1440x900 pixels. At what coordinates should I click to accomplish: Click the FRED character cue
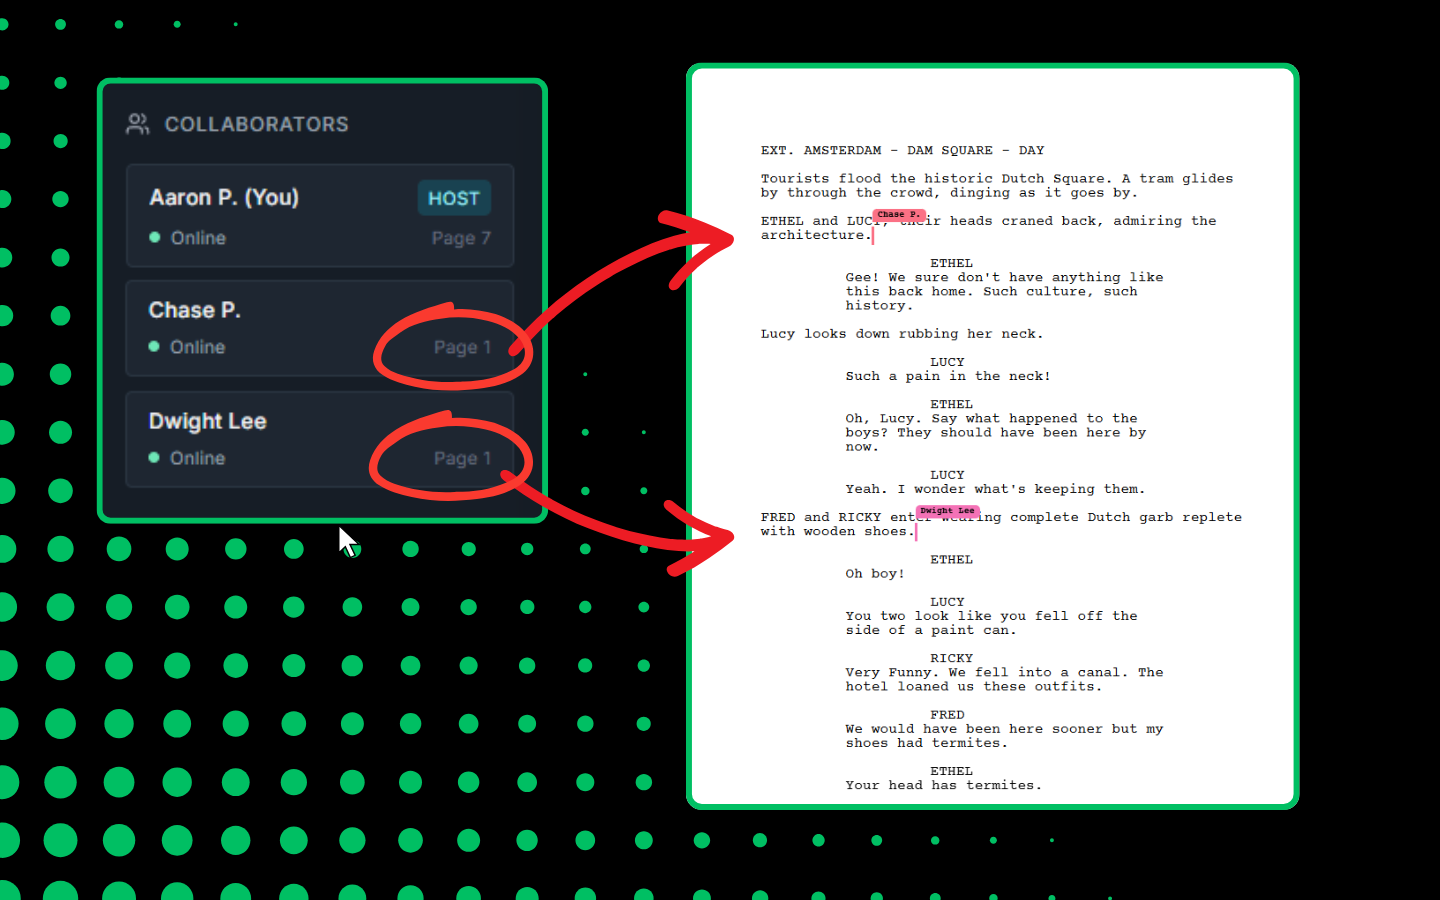tap(947, 716)
